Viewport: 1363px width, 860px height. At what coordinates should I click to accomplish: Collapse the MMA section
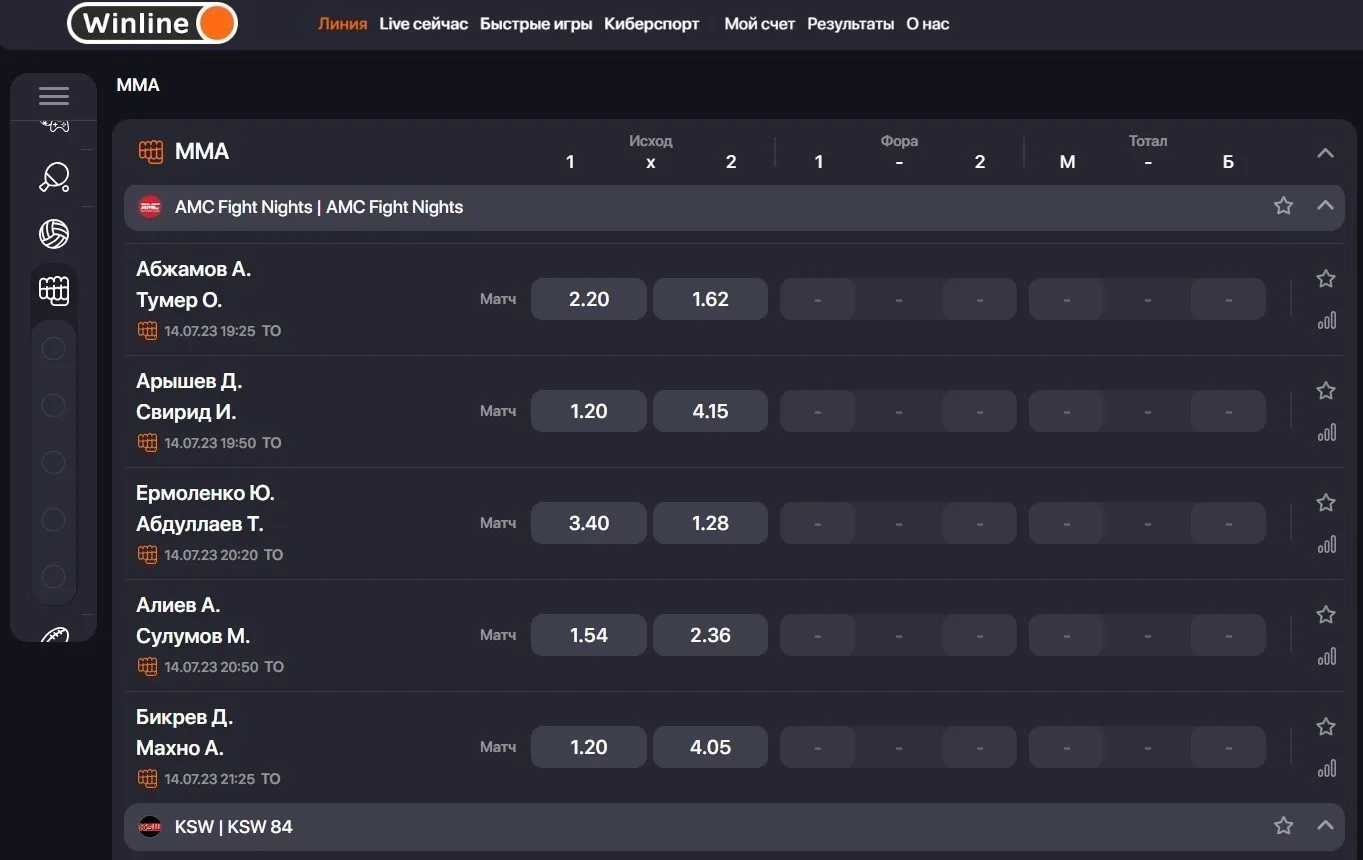[1325, 153]
